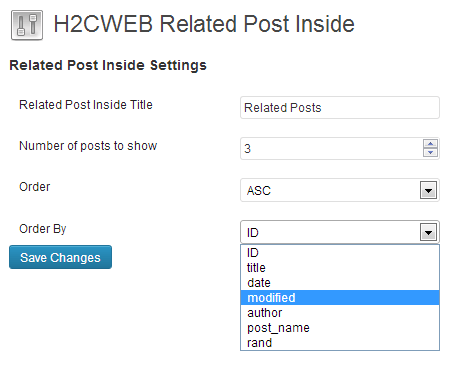Choose 'date' from the Order By list
This screenshot has width=461, height=392.
pyautogui.click(x=340, y=283)
